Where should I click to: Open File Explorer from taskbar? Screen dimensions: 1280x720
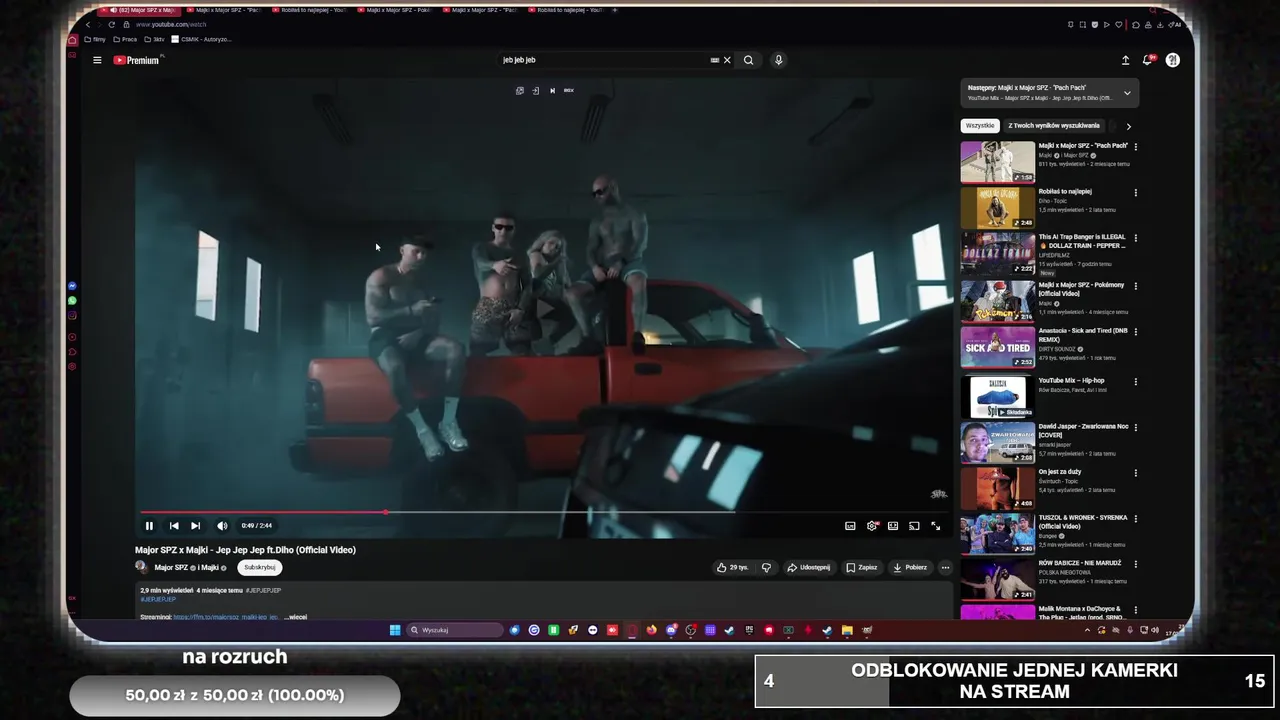[x=847, y=630]
